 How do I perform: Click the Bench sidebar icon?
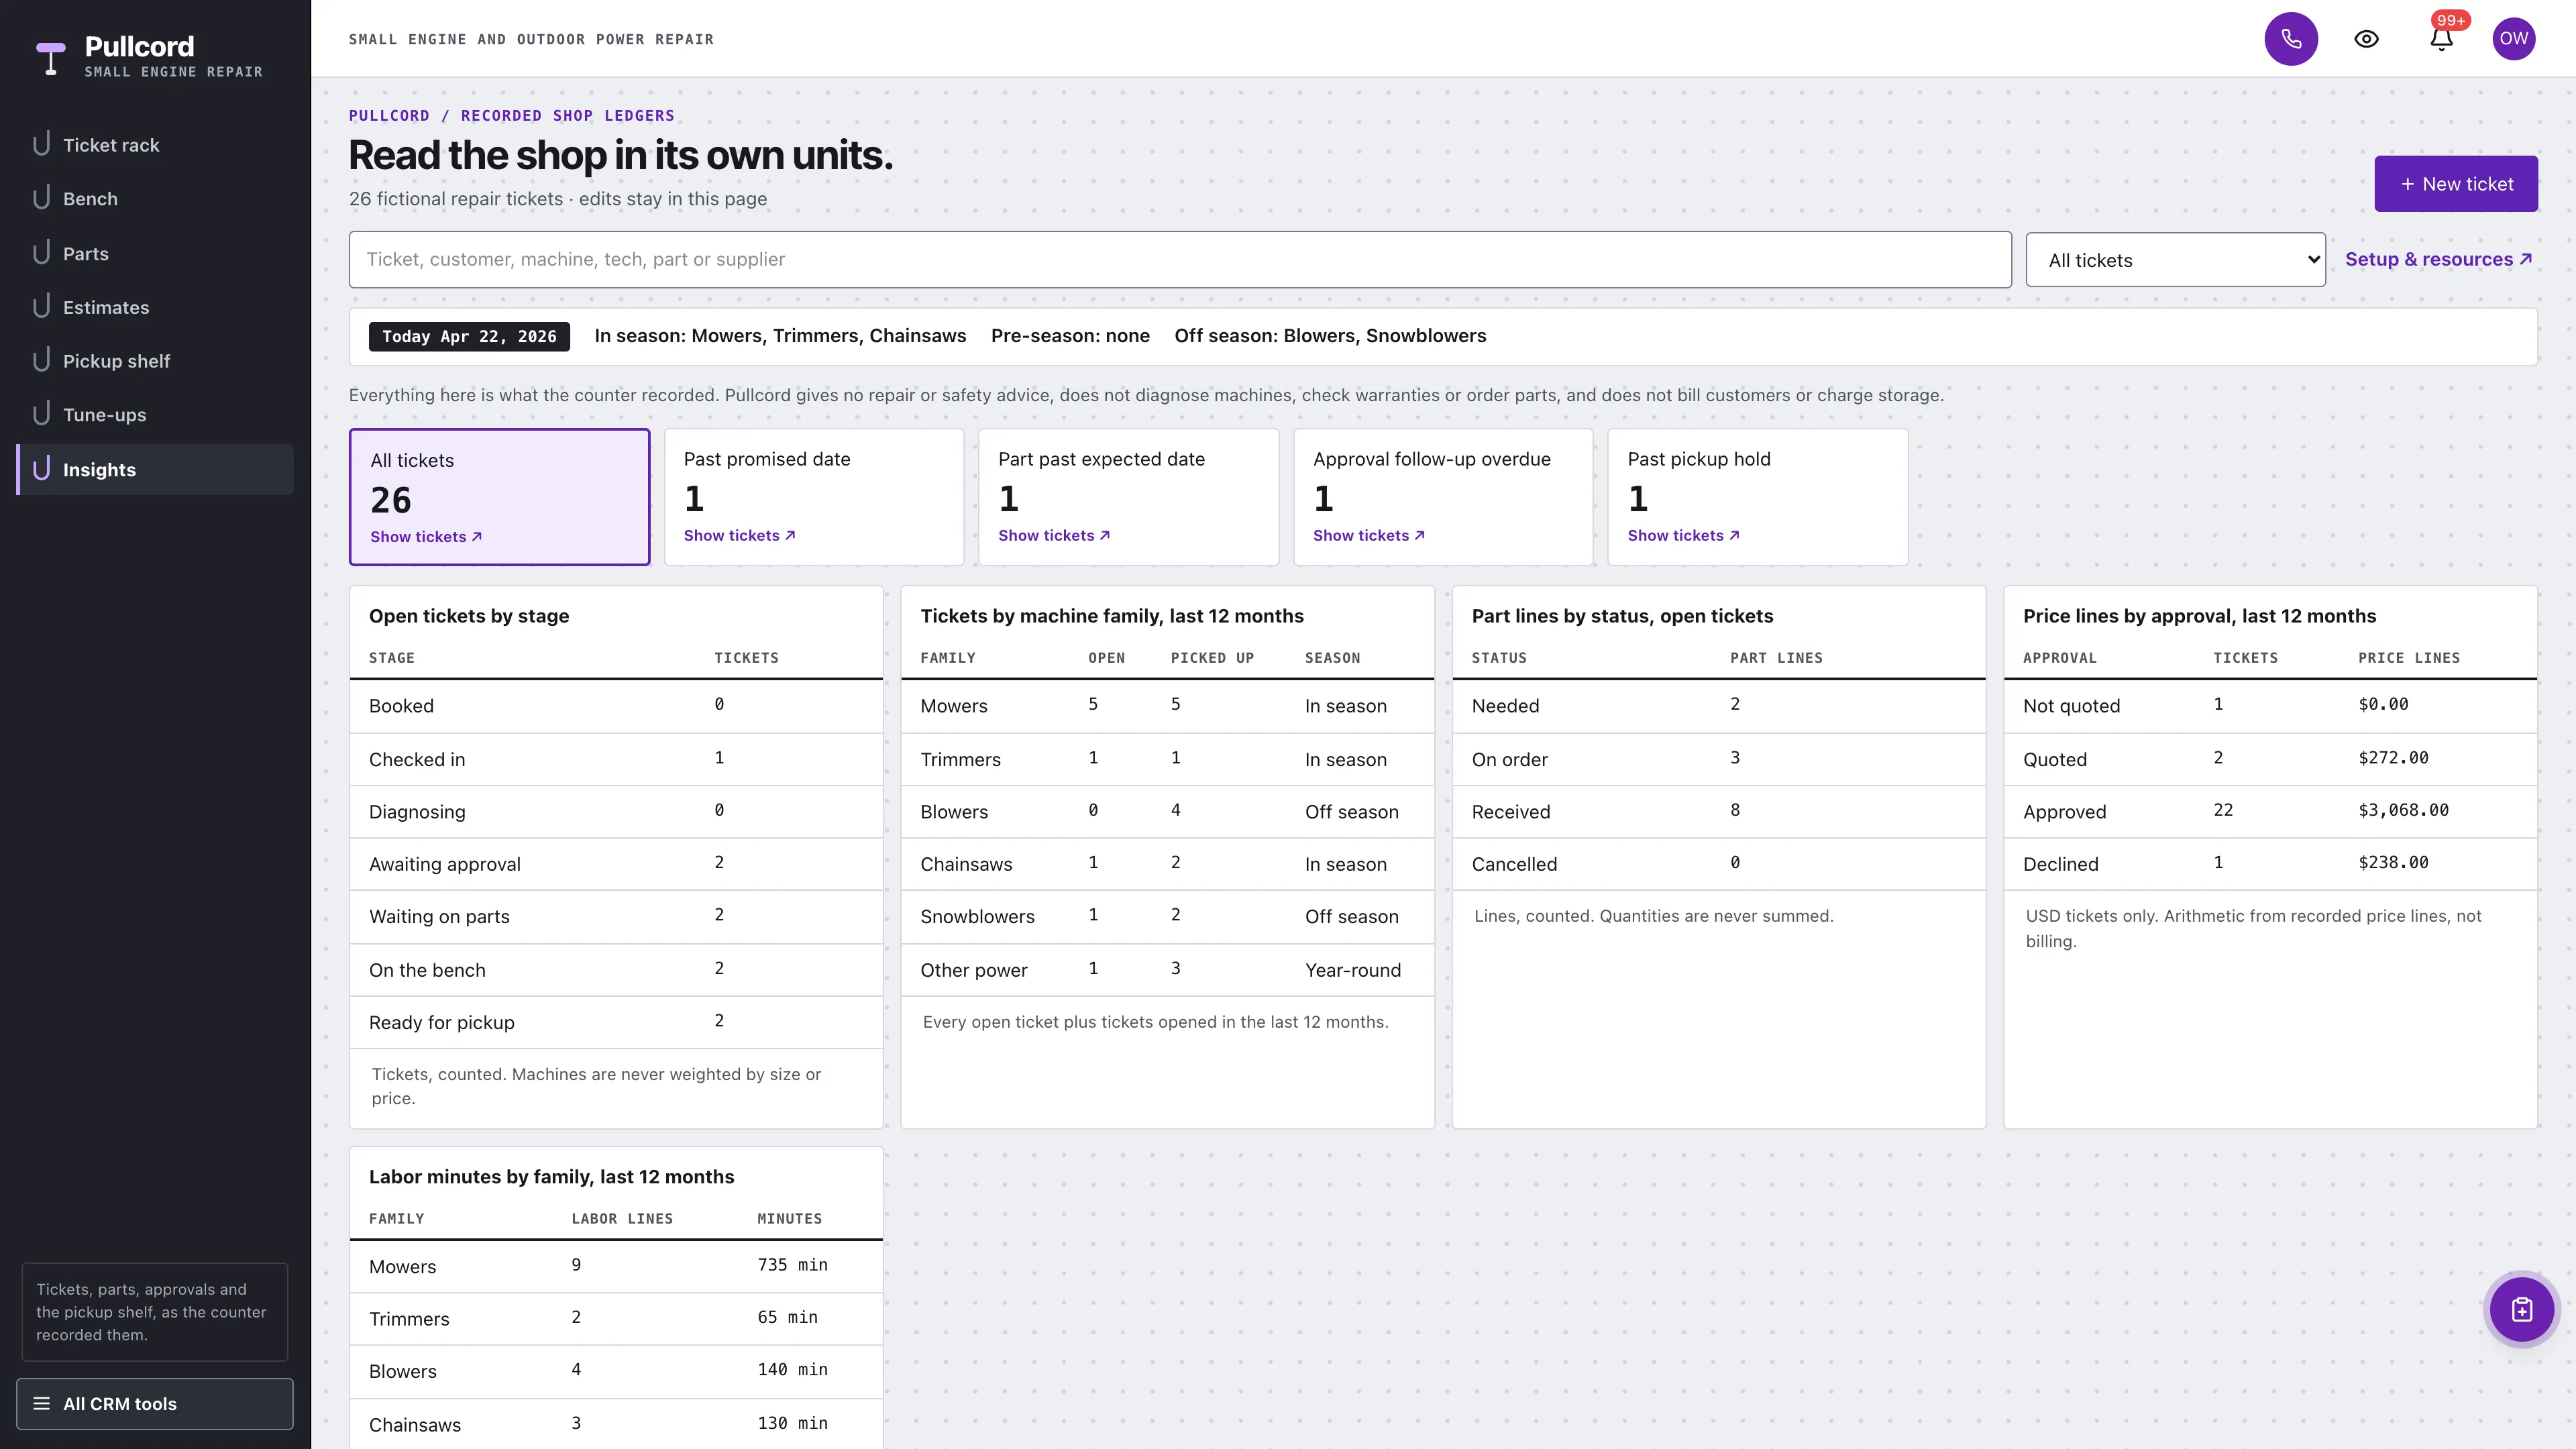point(41,198)
